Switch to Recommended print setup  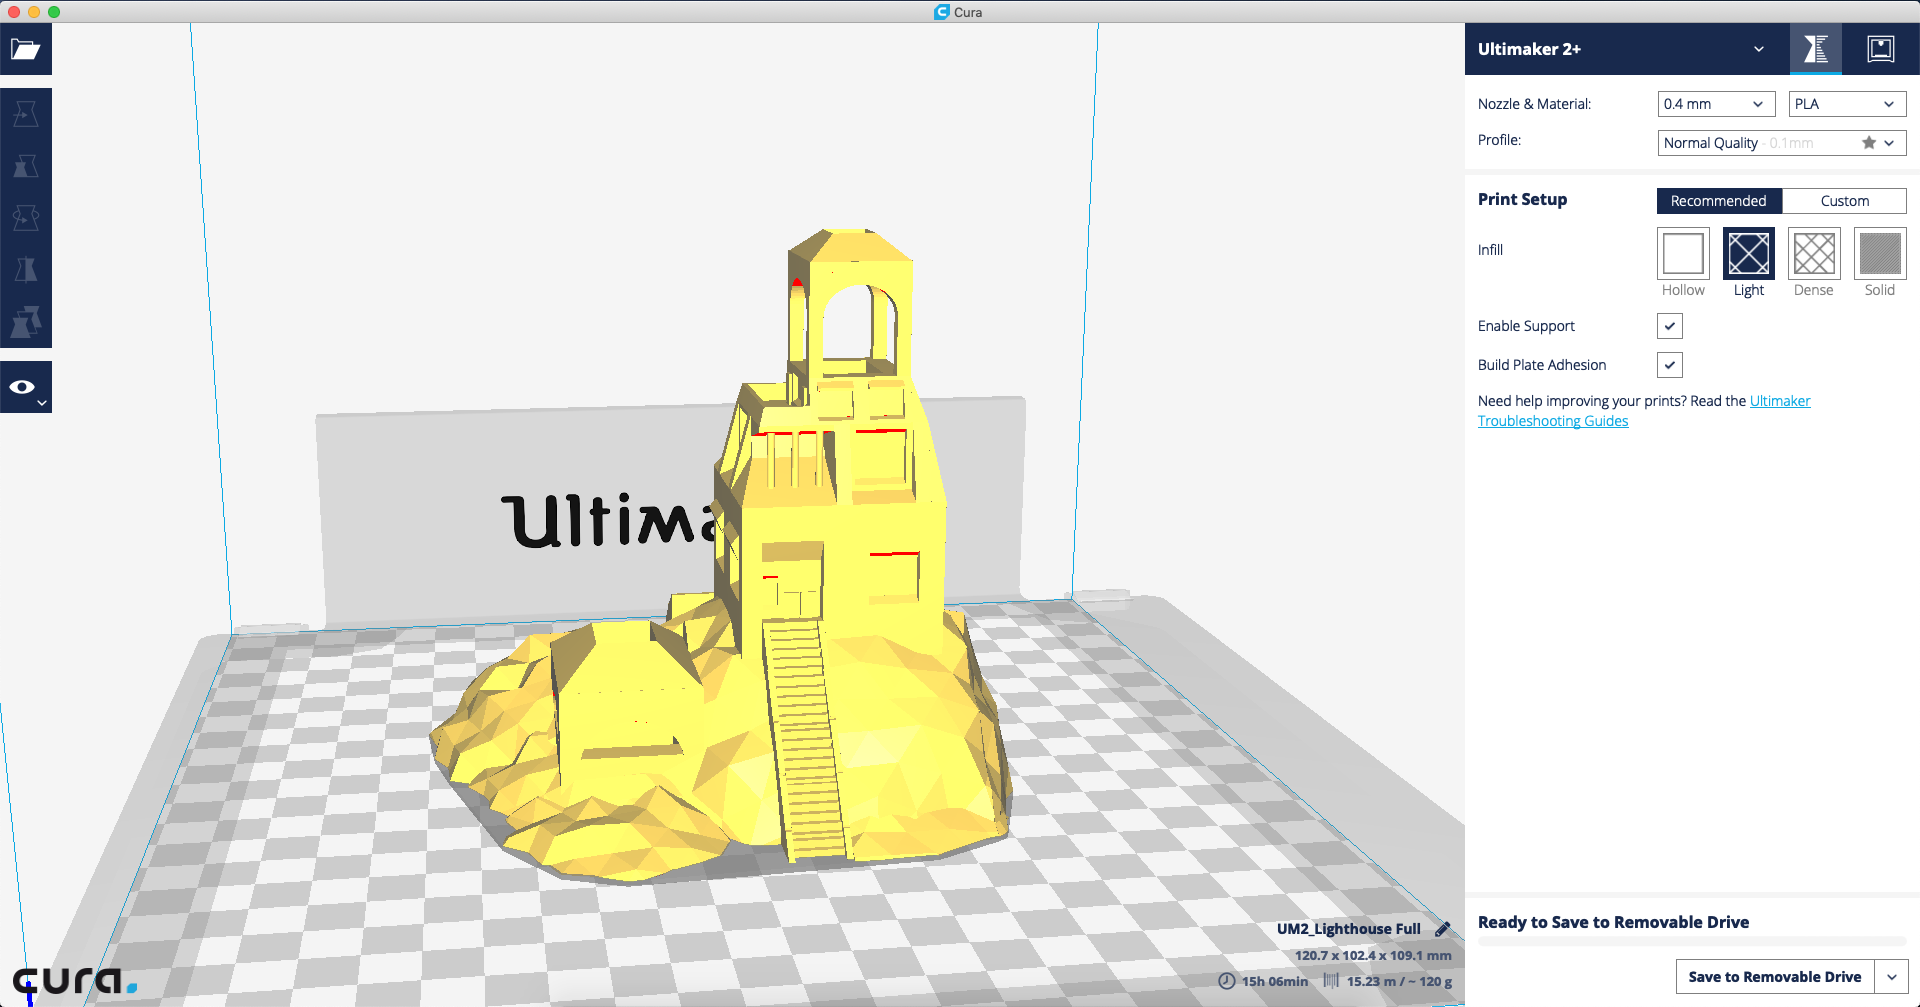coord(1719,201)
